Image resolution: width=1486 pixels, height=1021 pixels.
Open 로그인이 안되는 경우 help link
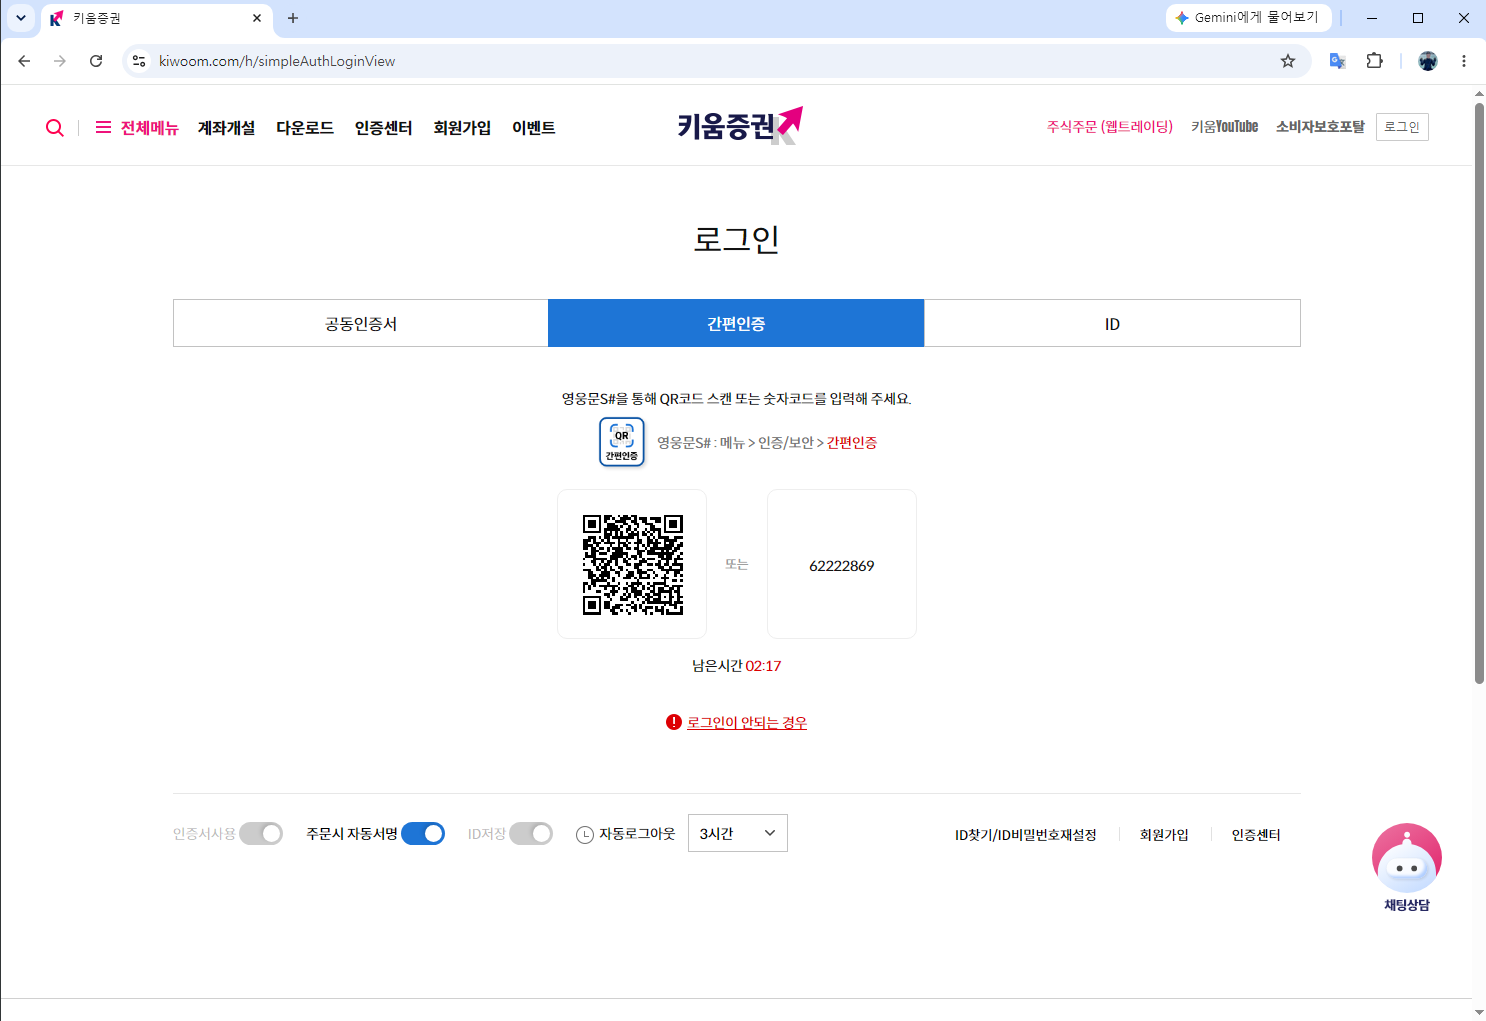(747, 723)
